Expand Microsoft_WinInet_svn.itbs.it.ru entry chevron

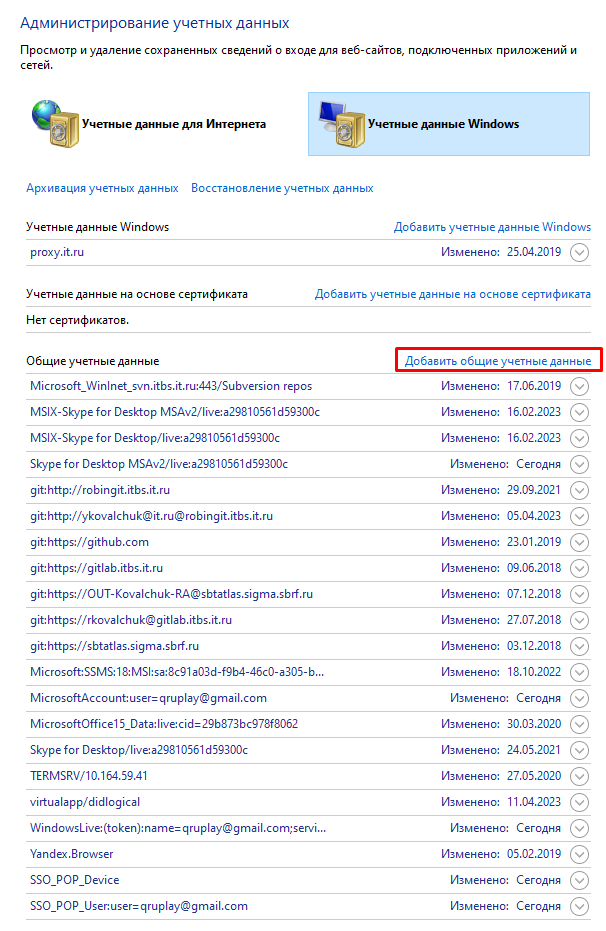click(579, 387)
